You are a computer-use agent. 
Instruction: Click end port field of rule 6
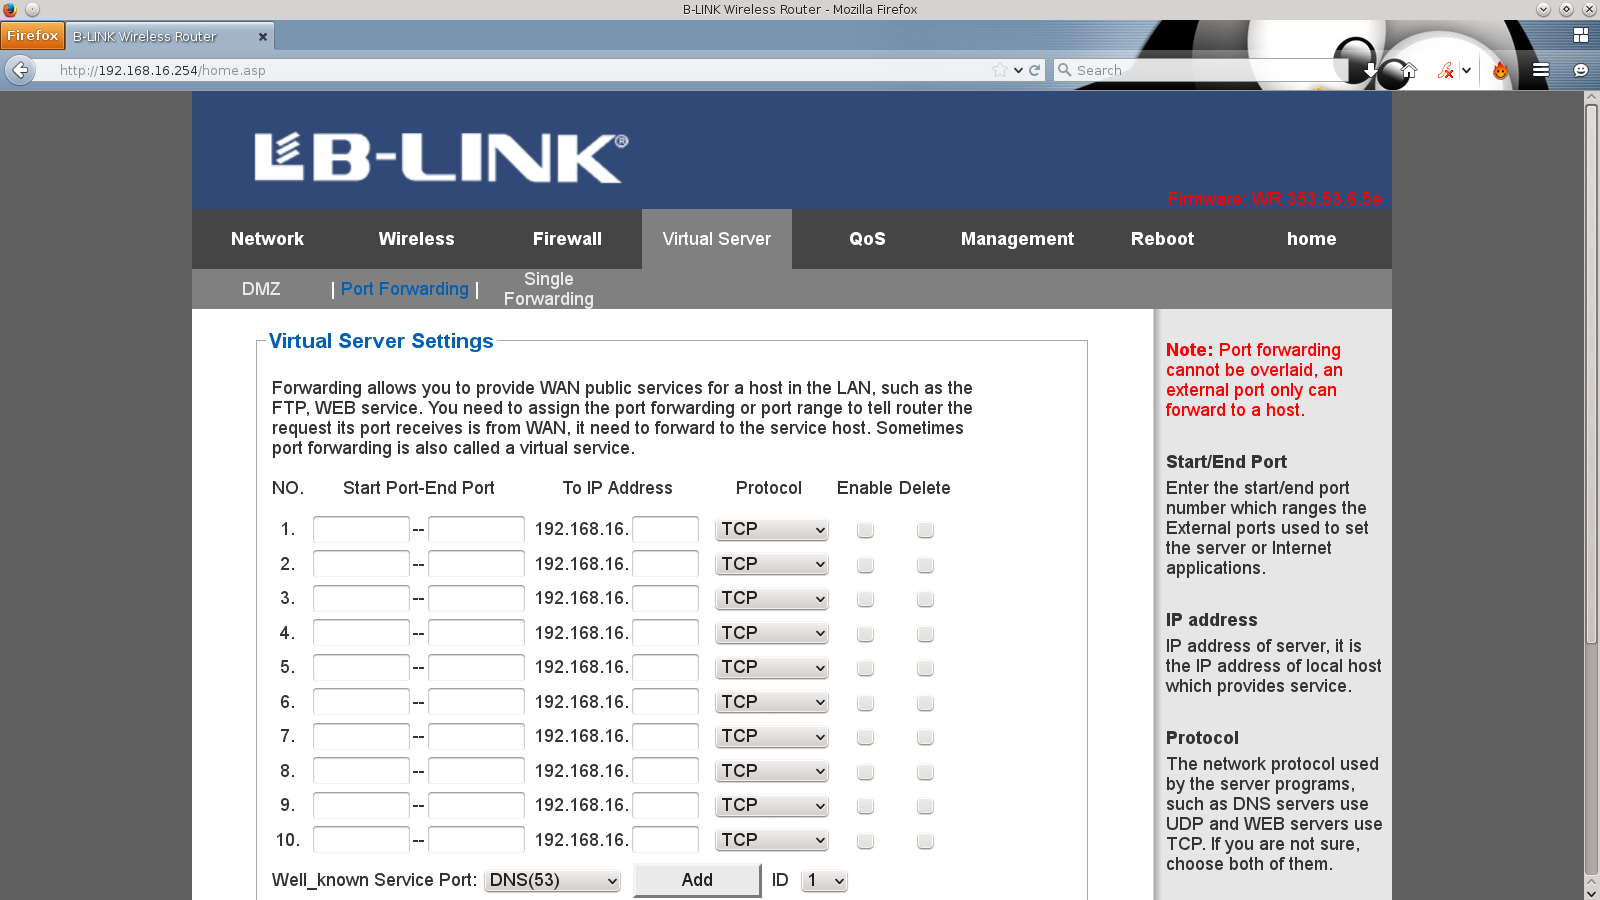(476, 702)
